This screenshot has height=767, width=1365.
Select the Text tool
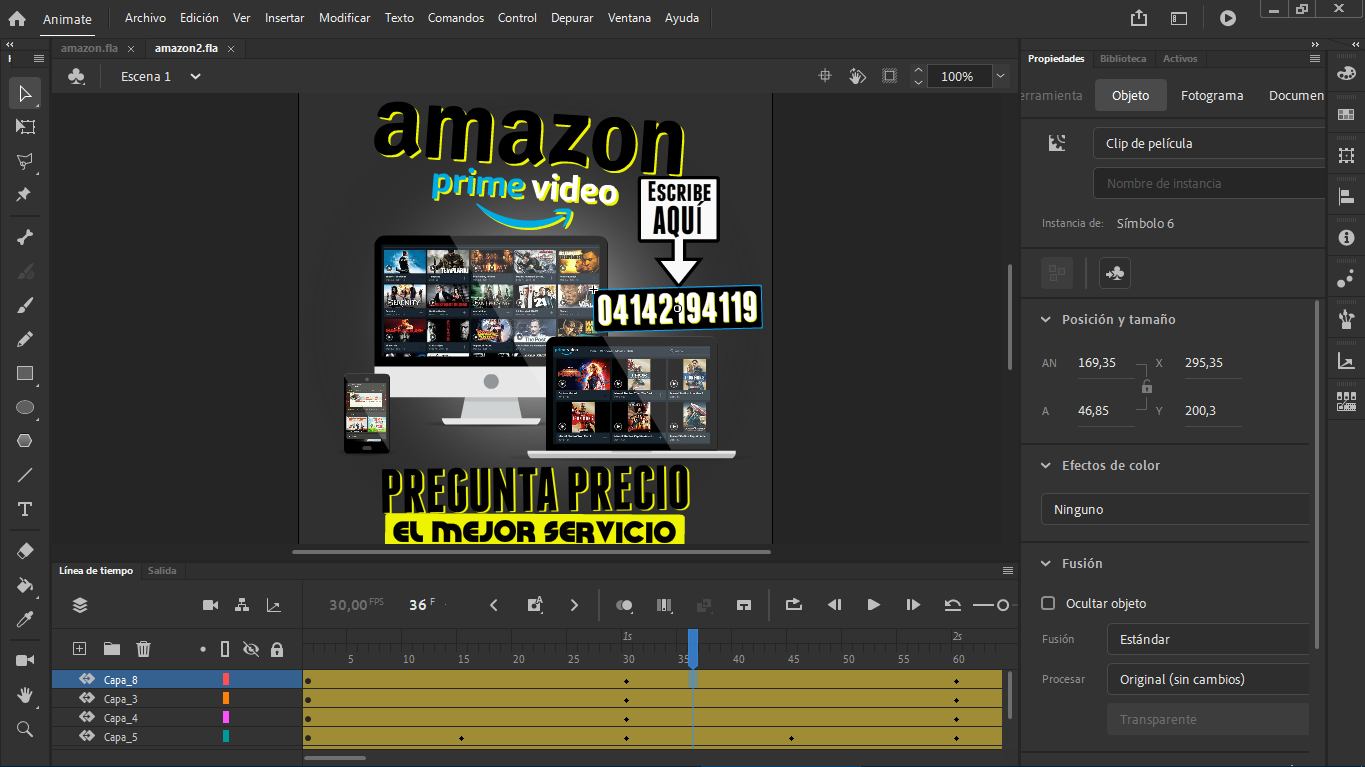(x=25, y=509)
